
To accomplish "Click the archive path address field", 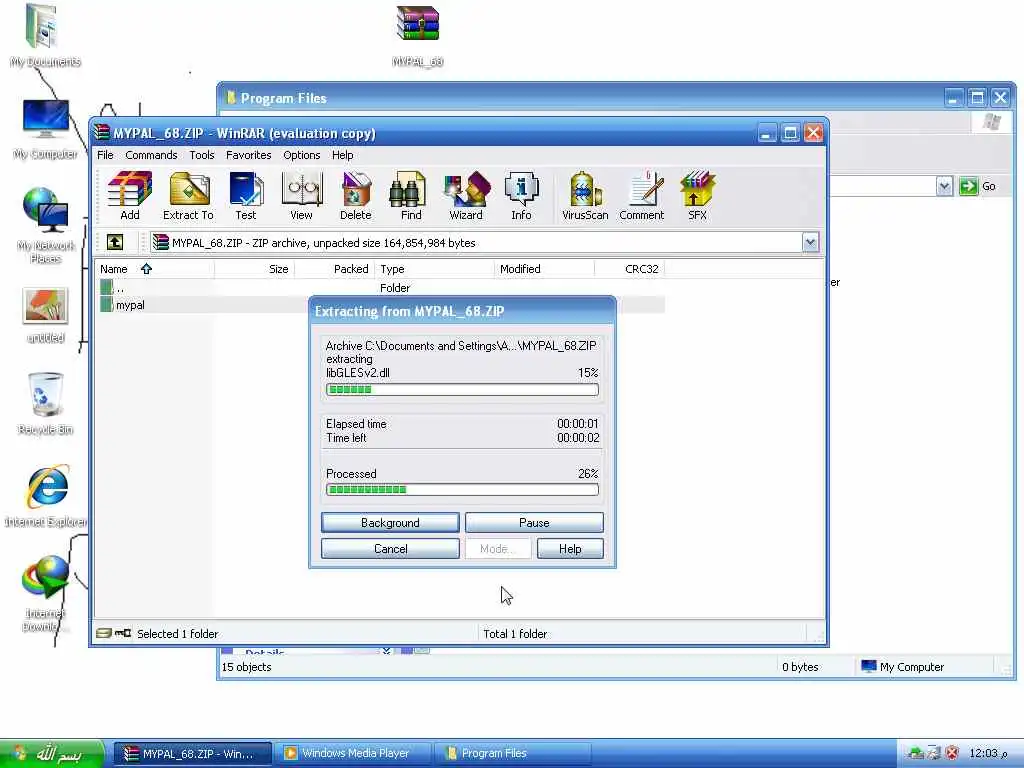I will pyautogui.click(x=477, y=242).
